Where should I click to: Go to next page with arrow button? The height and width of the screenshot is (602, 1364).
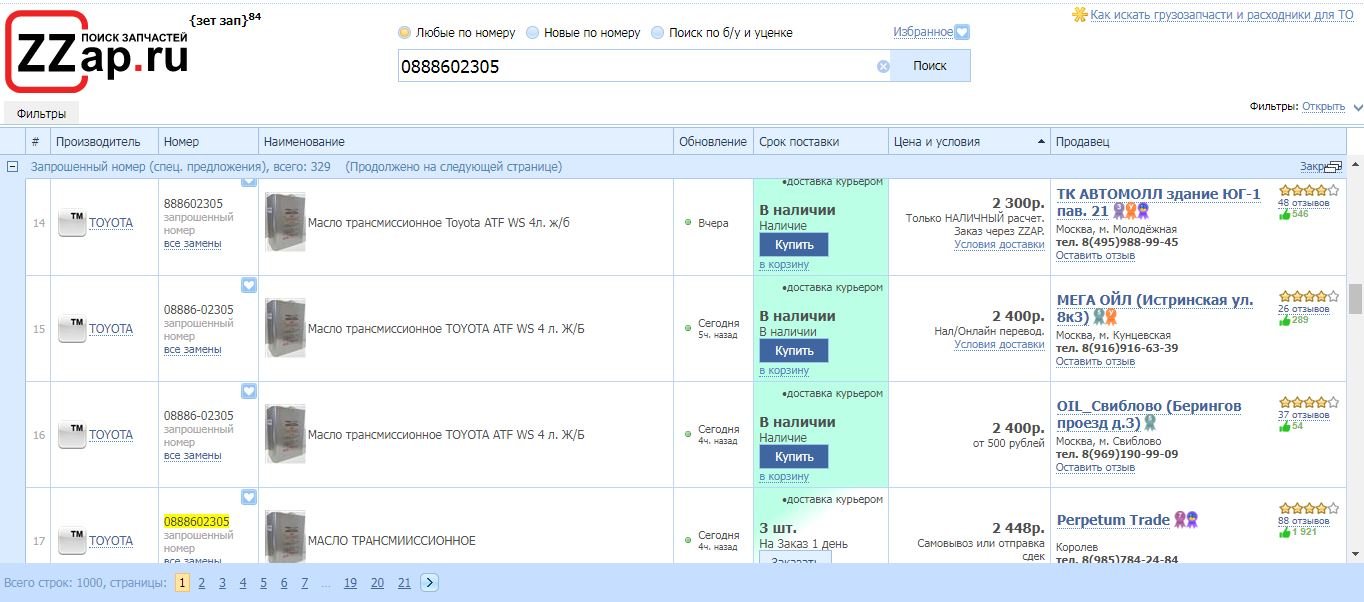429,583
